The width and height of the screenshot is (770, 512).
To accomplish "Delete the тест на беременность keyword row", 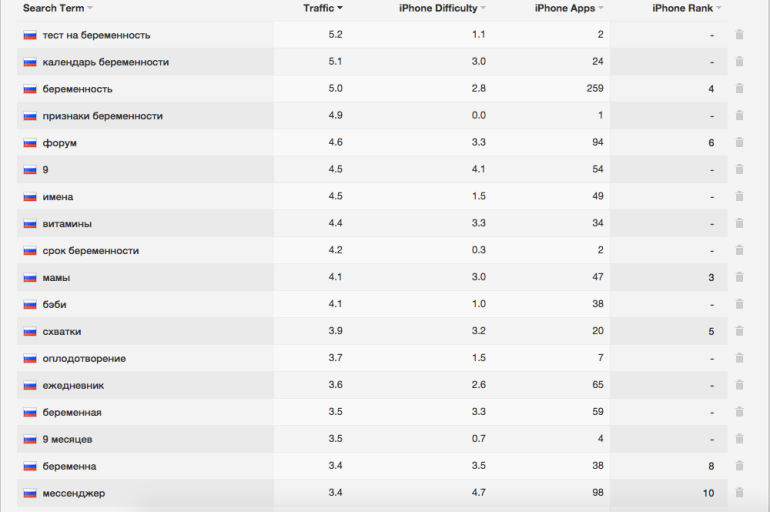I will pyautogui.click(x=739, y=34).
